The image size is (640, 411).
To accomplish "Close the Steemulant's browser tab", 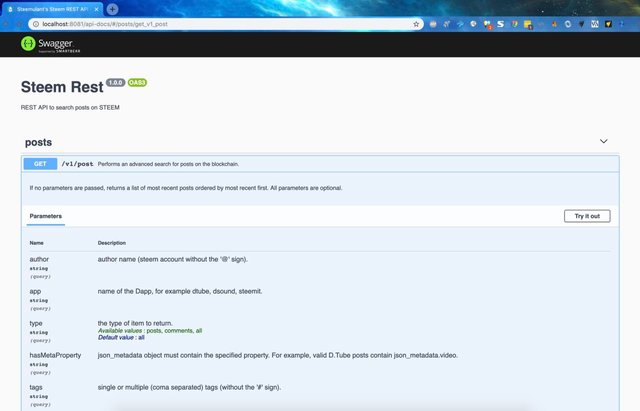I will (x=96, y=8).
